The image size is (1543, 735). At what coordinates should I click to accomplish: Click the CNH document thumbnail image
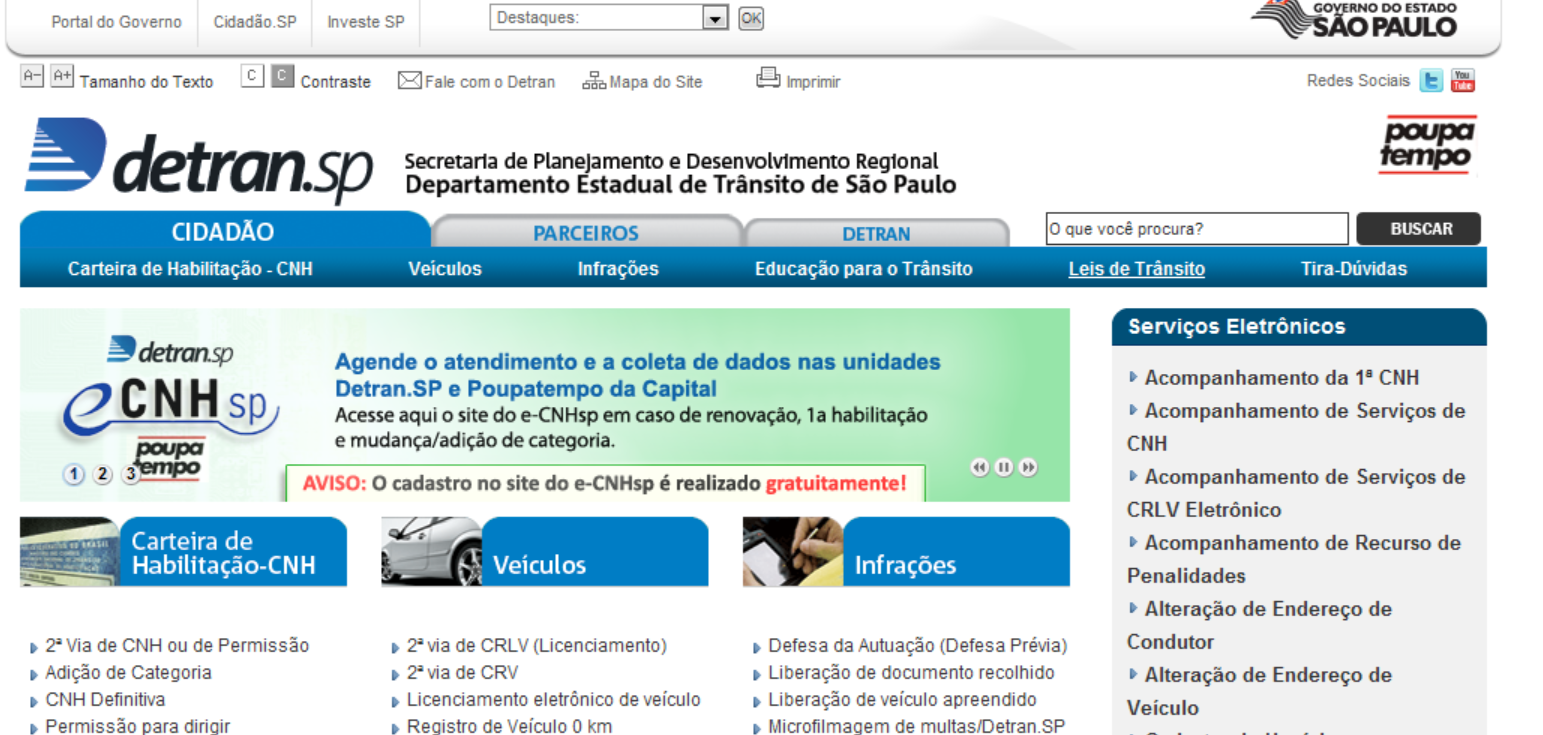tap(70, 551)
